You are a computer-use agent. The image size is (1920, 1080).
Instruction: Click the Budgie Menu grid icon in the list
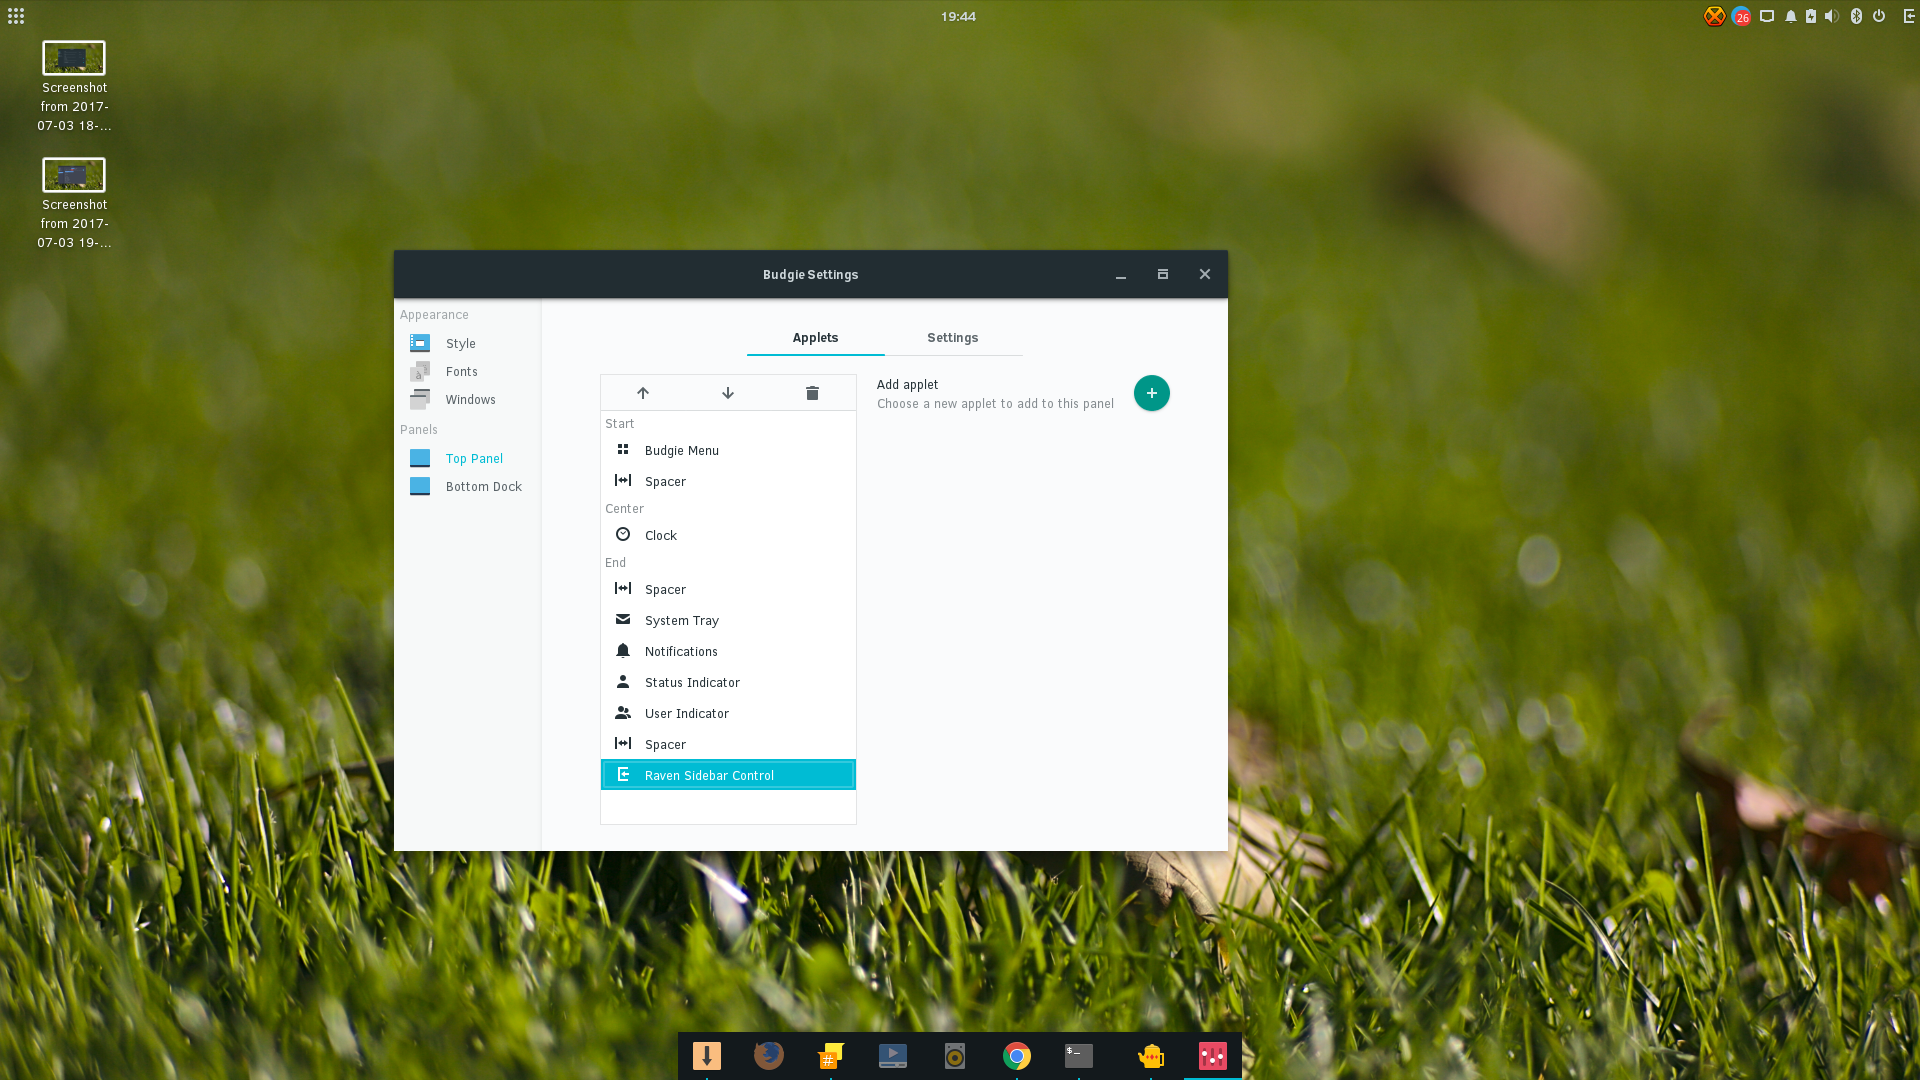[623, 449]
